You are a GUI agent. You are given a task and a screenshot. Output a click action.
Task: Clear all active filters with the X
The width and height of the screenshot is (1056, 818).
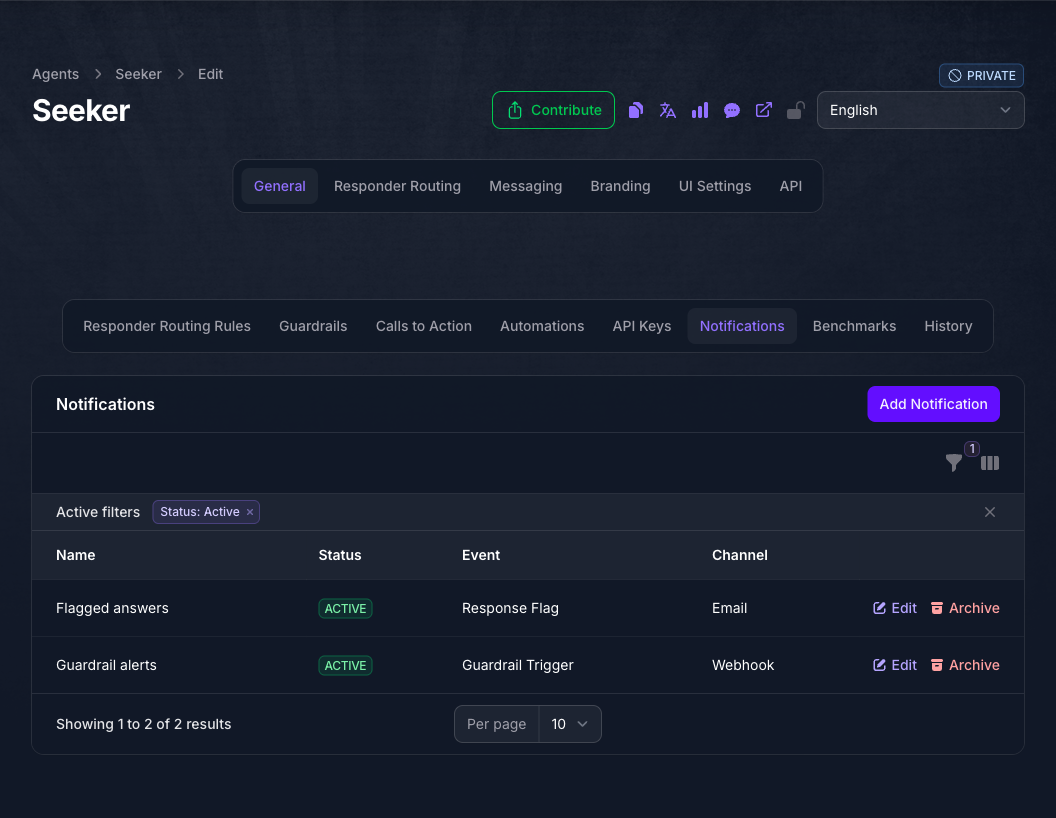coord(989,512)
